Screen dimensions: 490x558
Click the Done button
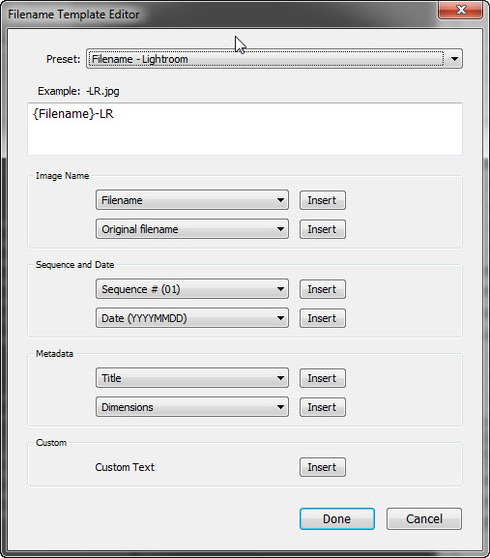337,519
